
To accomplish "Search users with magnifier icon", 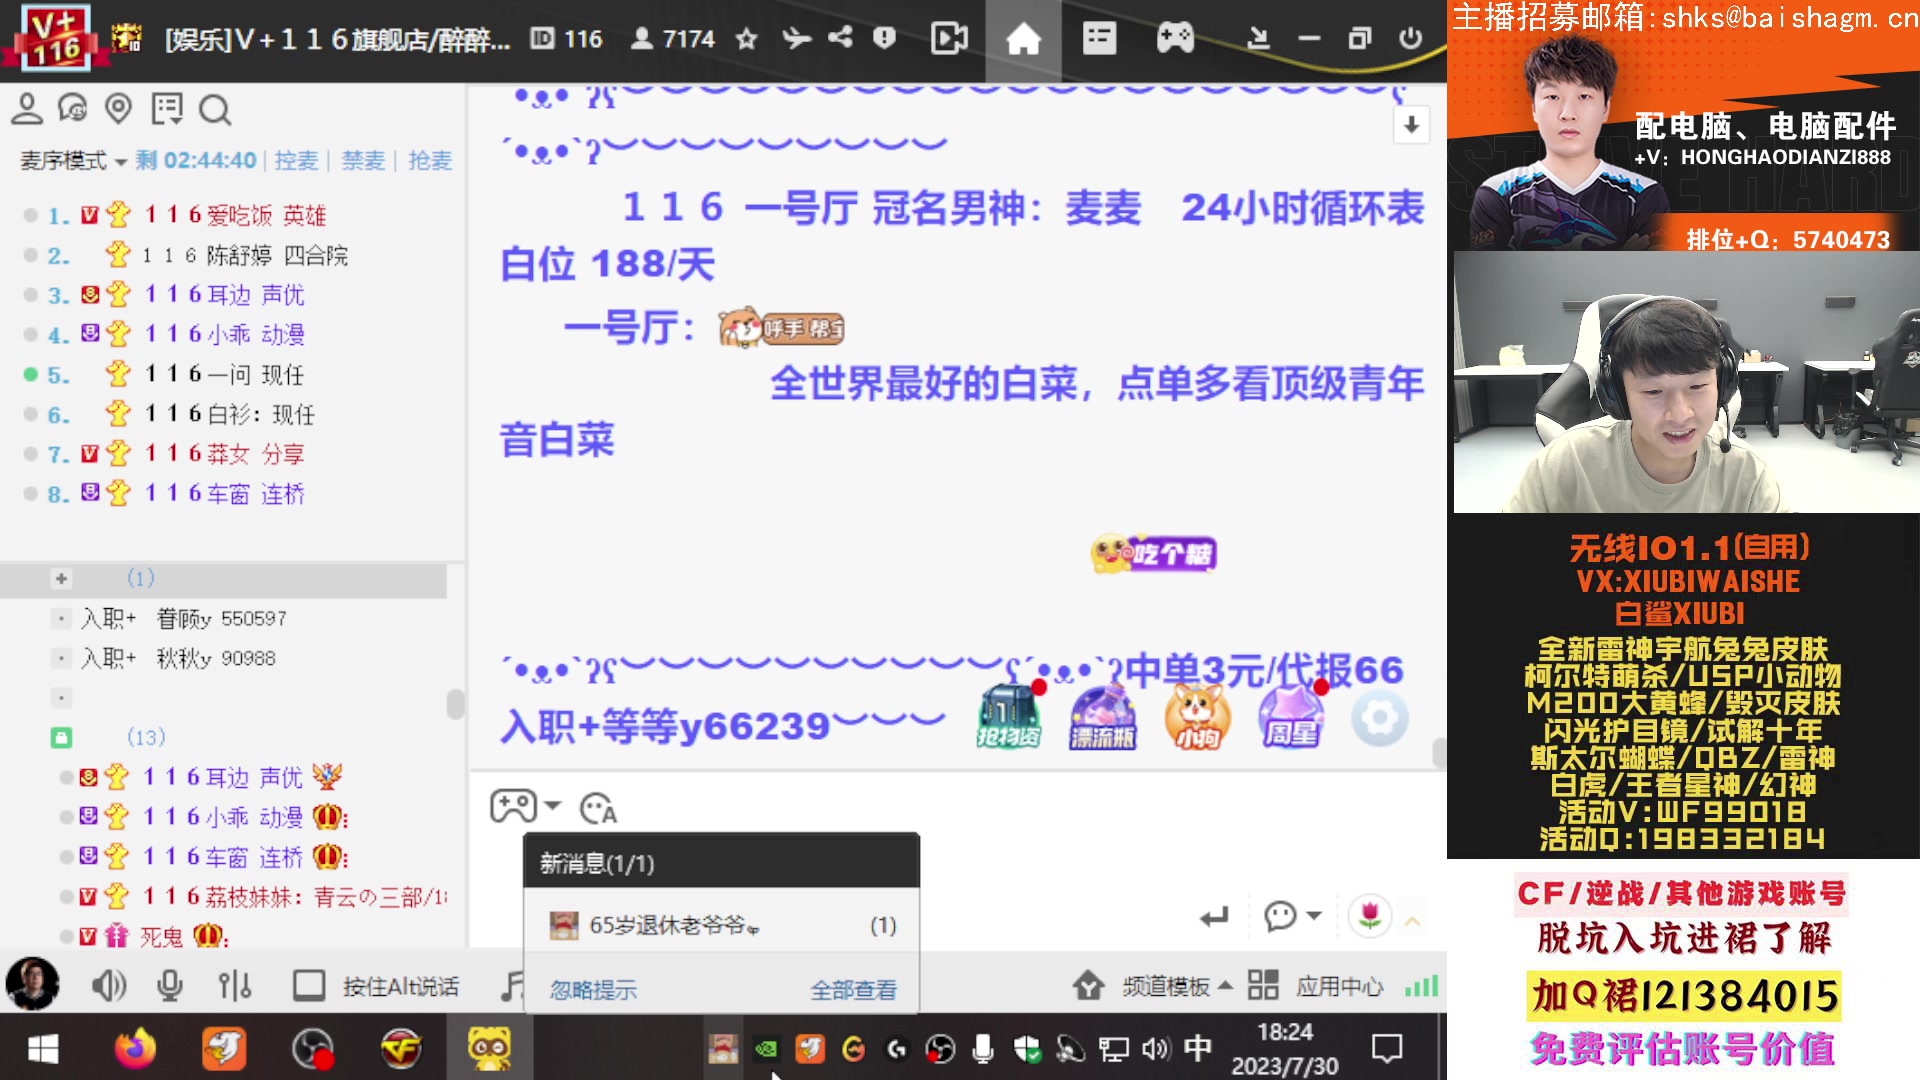I will click(x=215, y=110).
